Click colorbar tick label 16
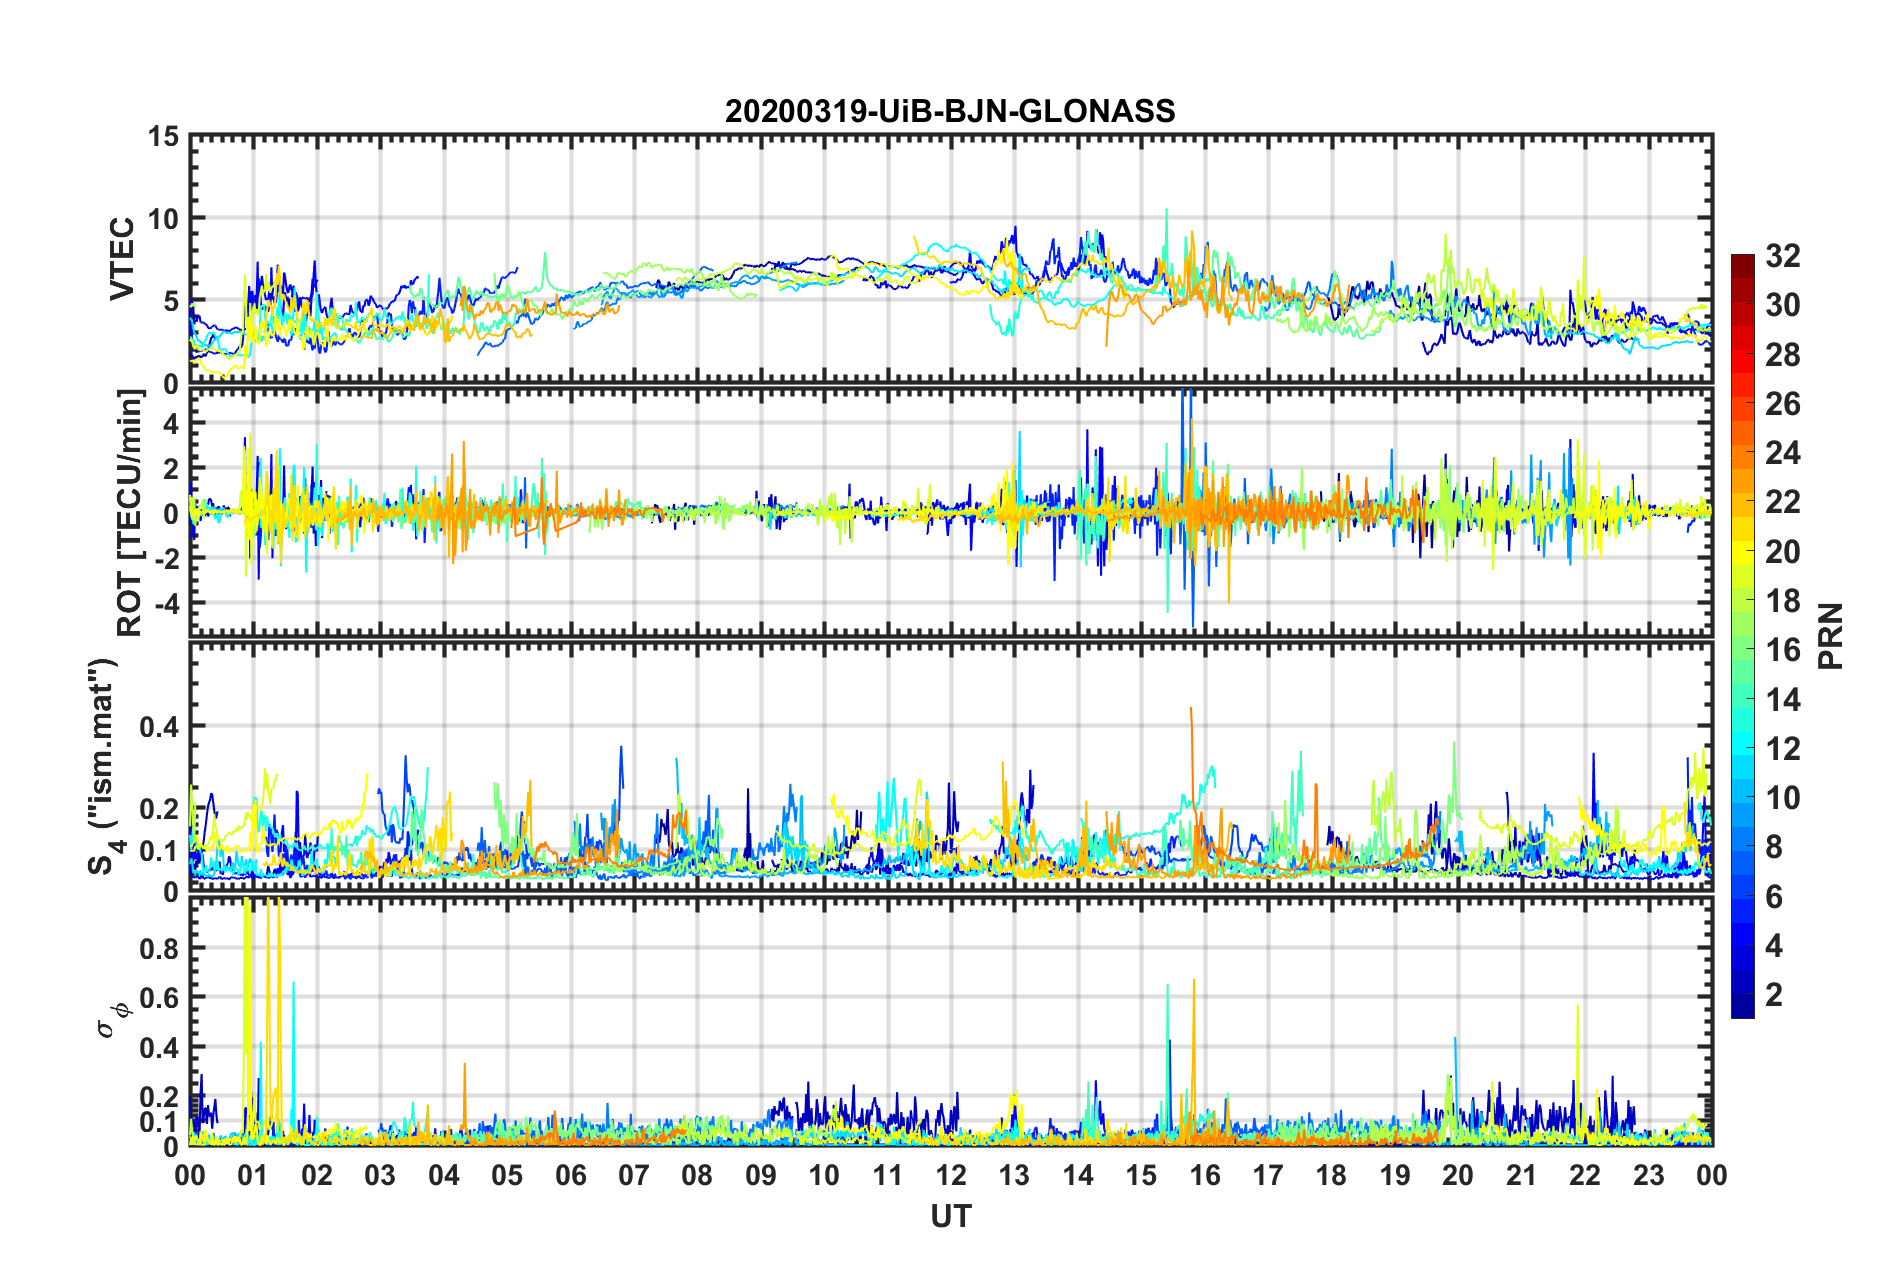 coord(1783,650)
